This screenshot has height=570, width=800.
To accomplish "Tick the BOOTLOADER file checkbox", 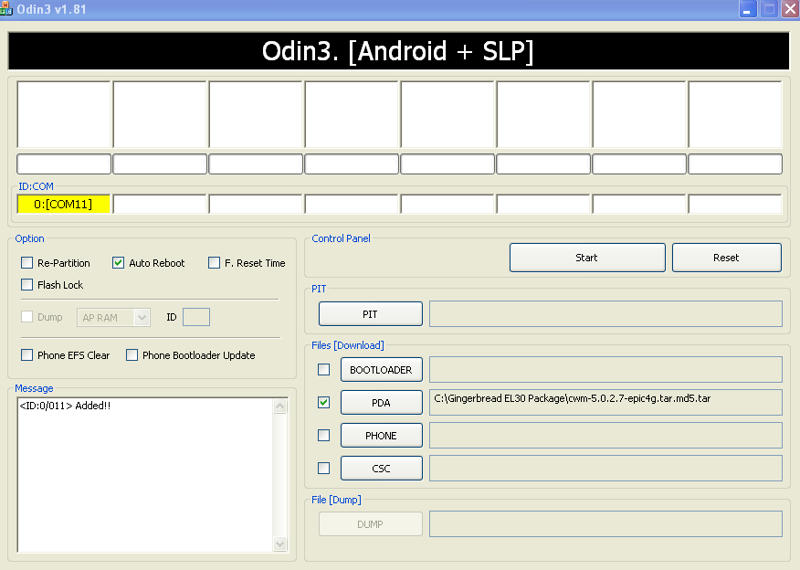I will tap(324, 369).
